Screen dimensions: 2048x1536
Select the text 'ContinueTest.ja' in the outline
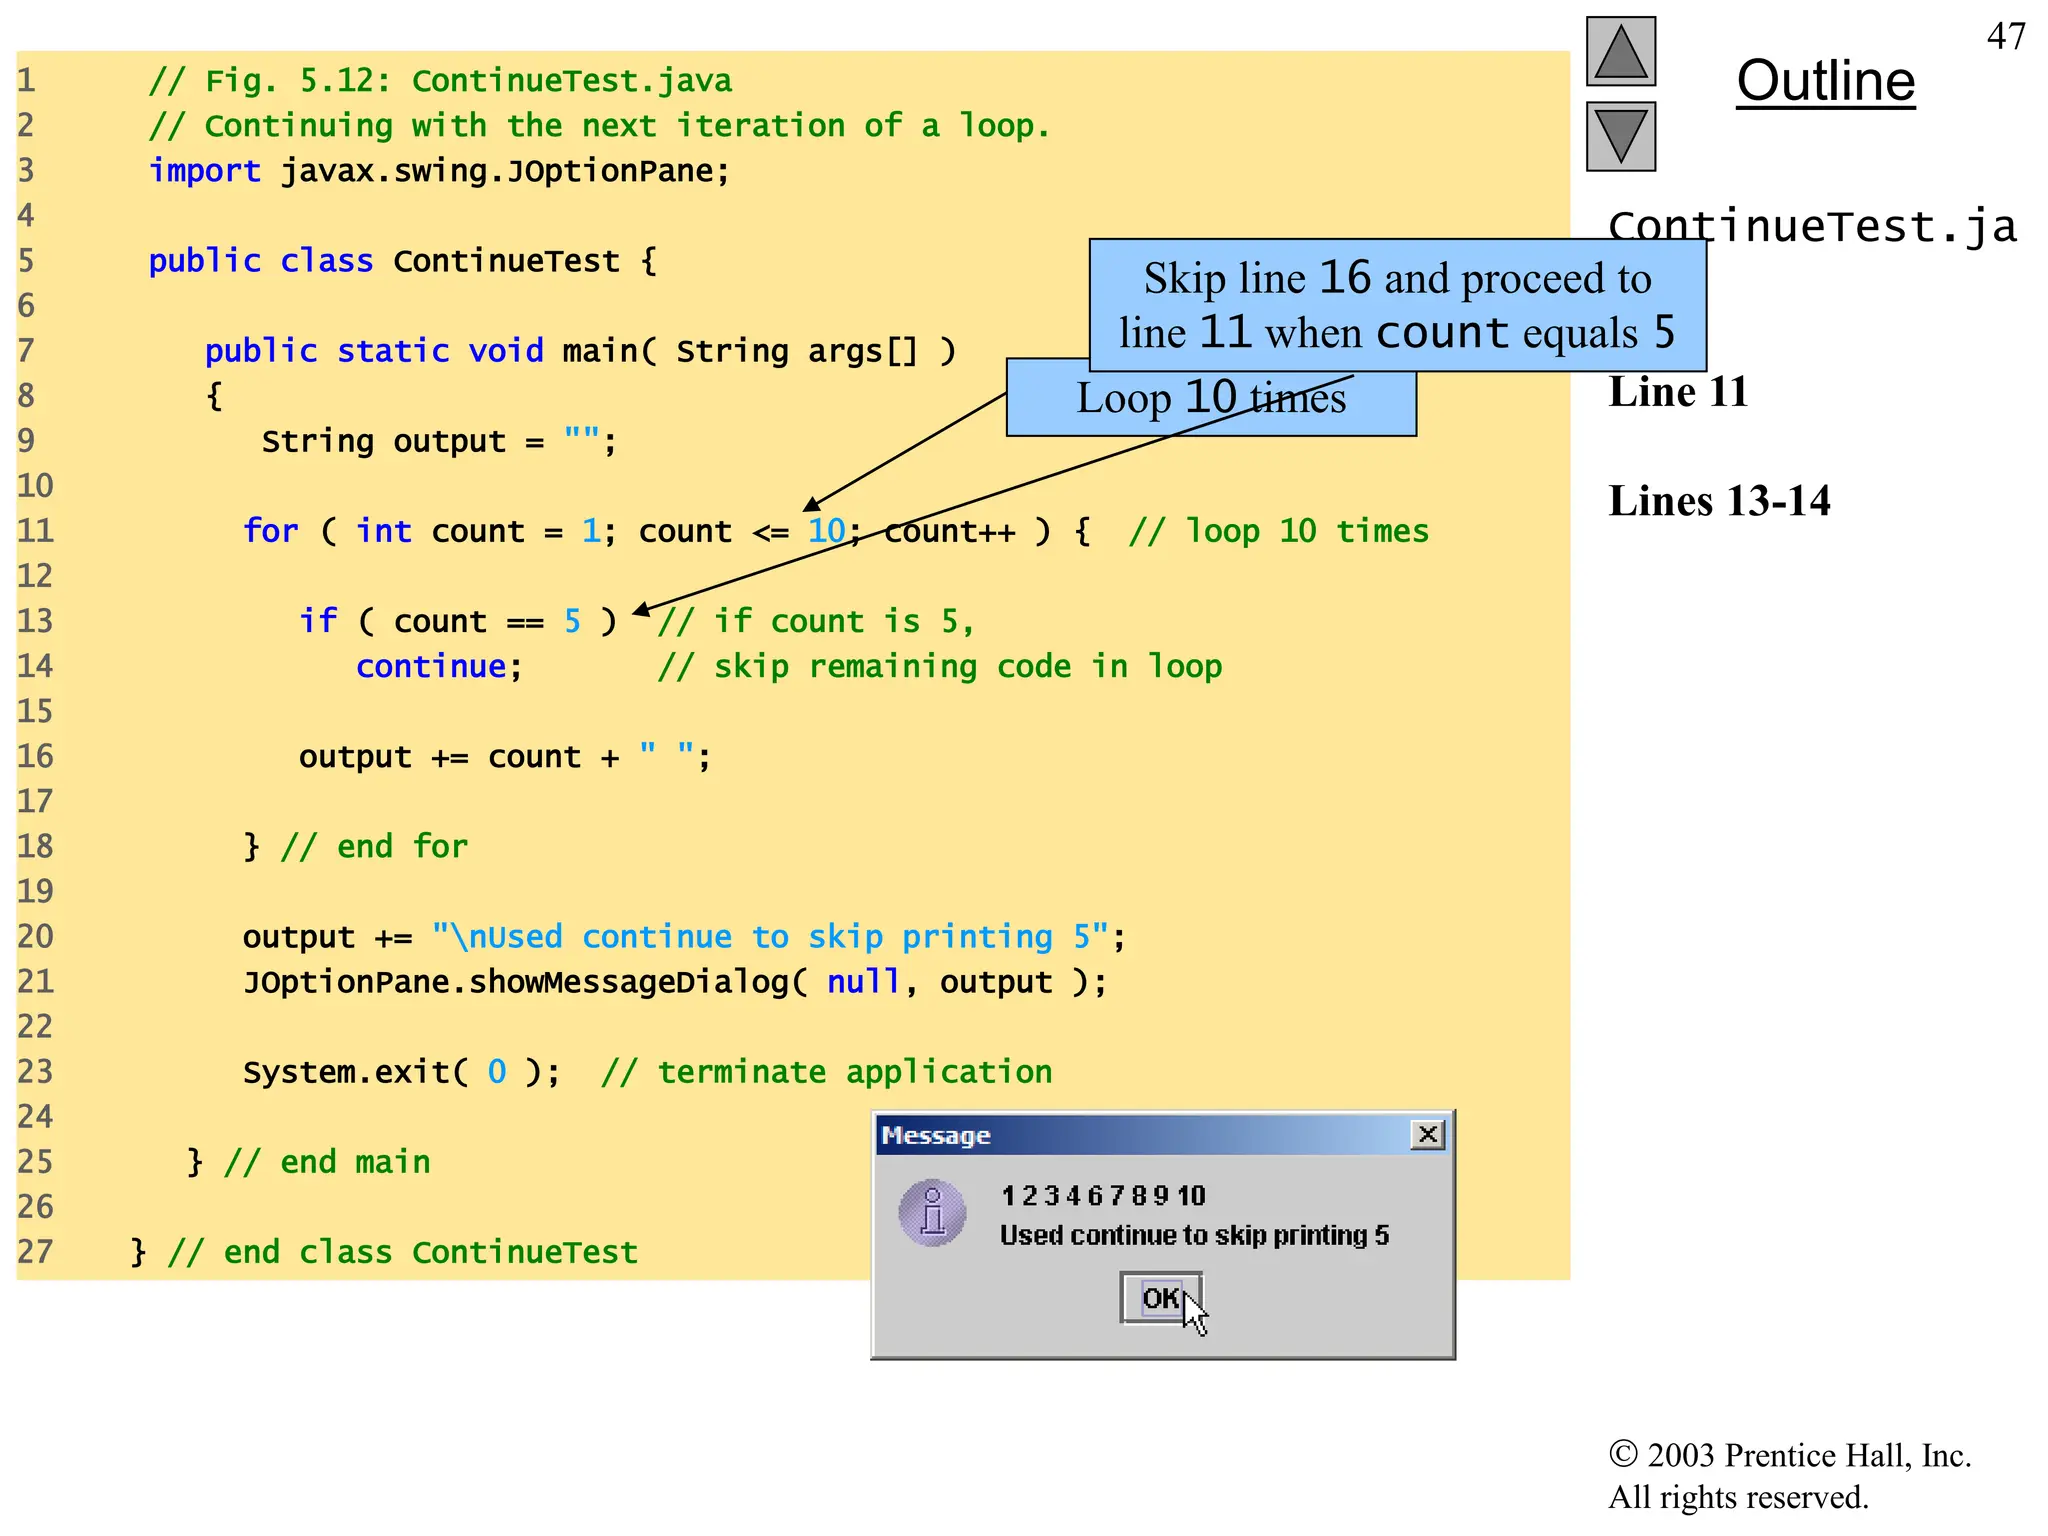point(1811,226)
